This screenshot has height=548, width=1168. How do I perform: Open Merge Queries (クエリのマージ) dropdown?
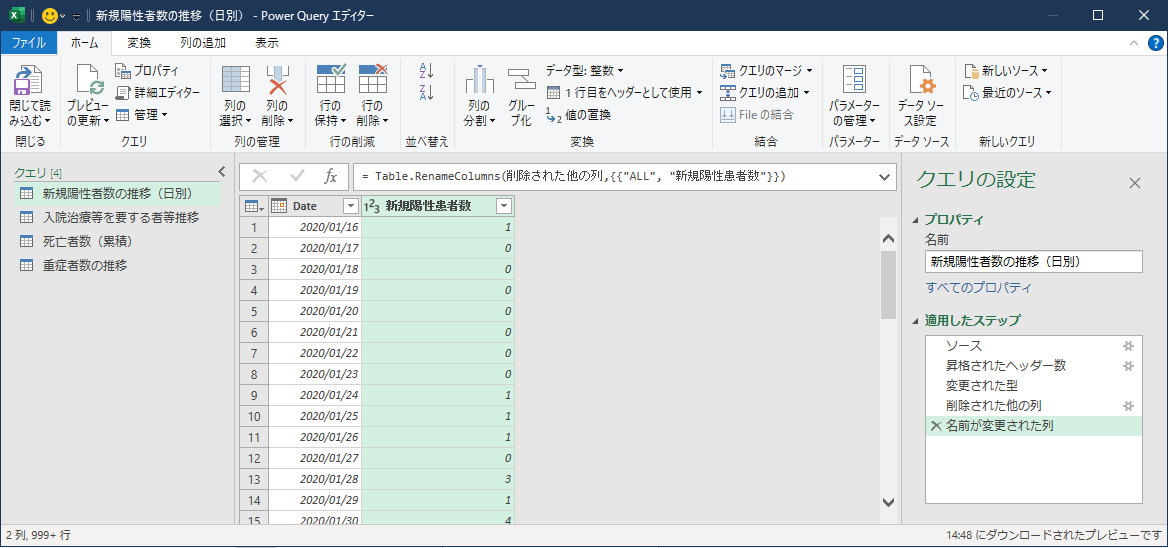pyautogui.click(x=766, y=71)
